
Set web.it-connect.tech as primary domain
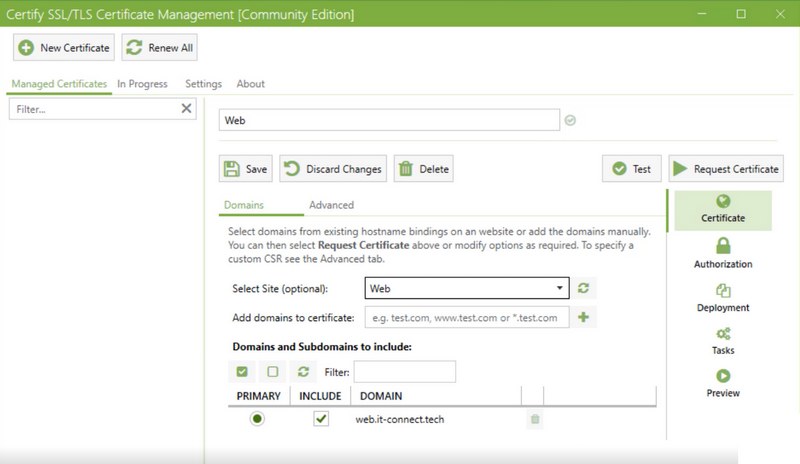point(258,419)
